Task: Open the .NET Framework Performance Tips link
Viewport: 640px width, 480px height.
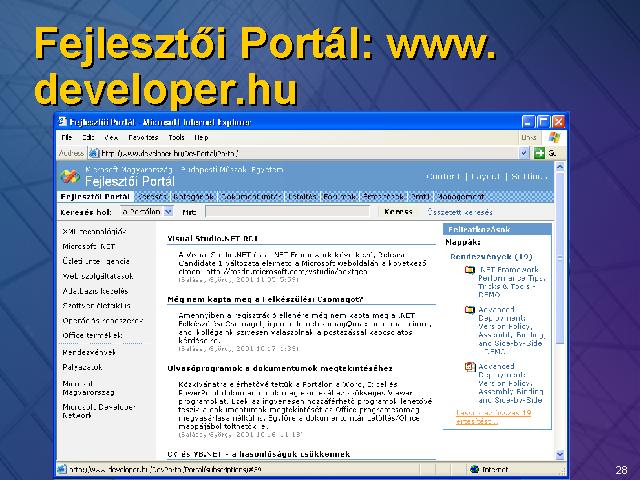Action: tap(512, 282)
